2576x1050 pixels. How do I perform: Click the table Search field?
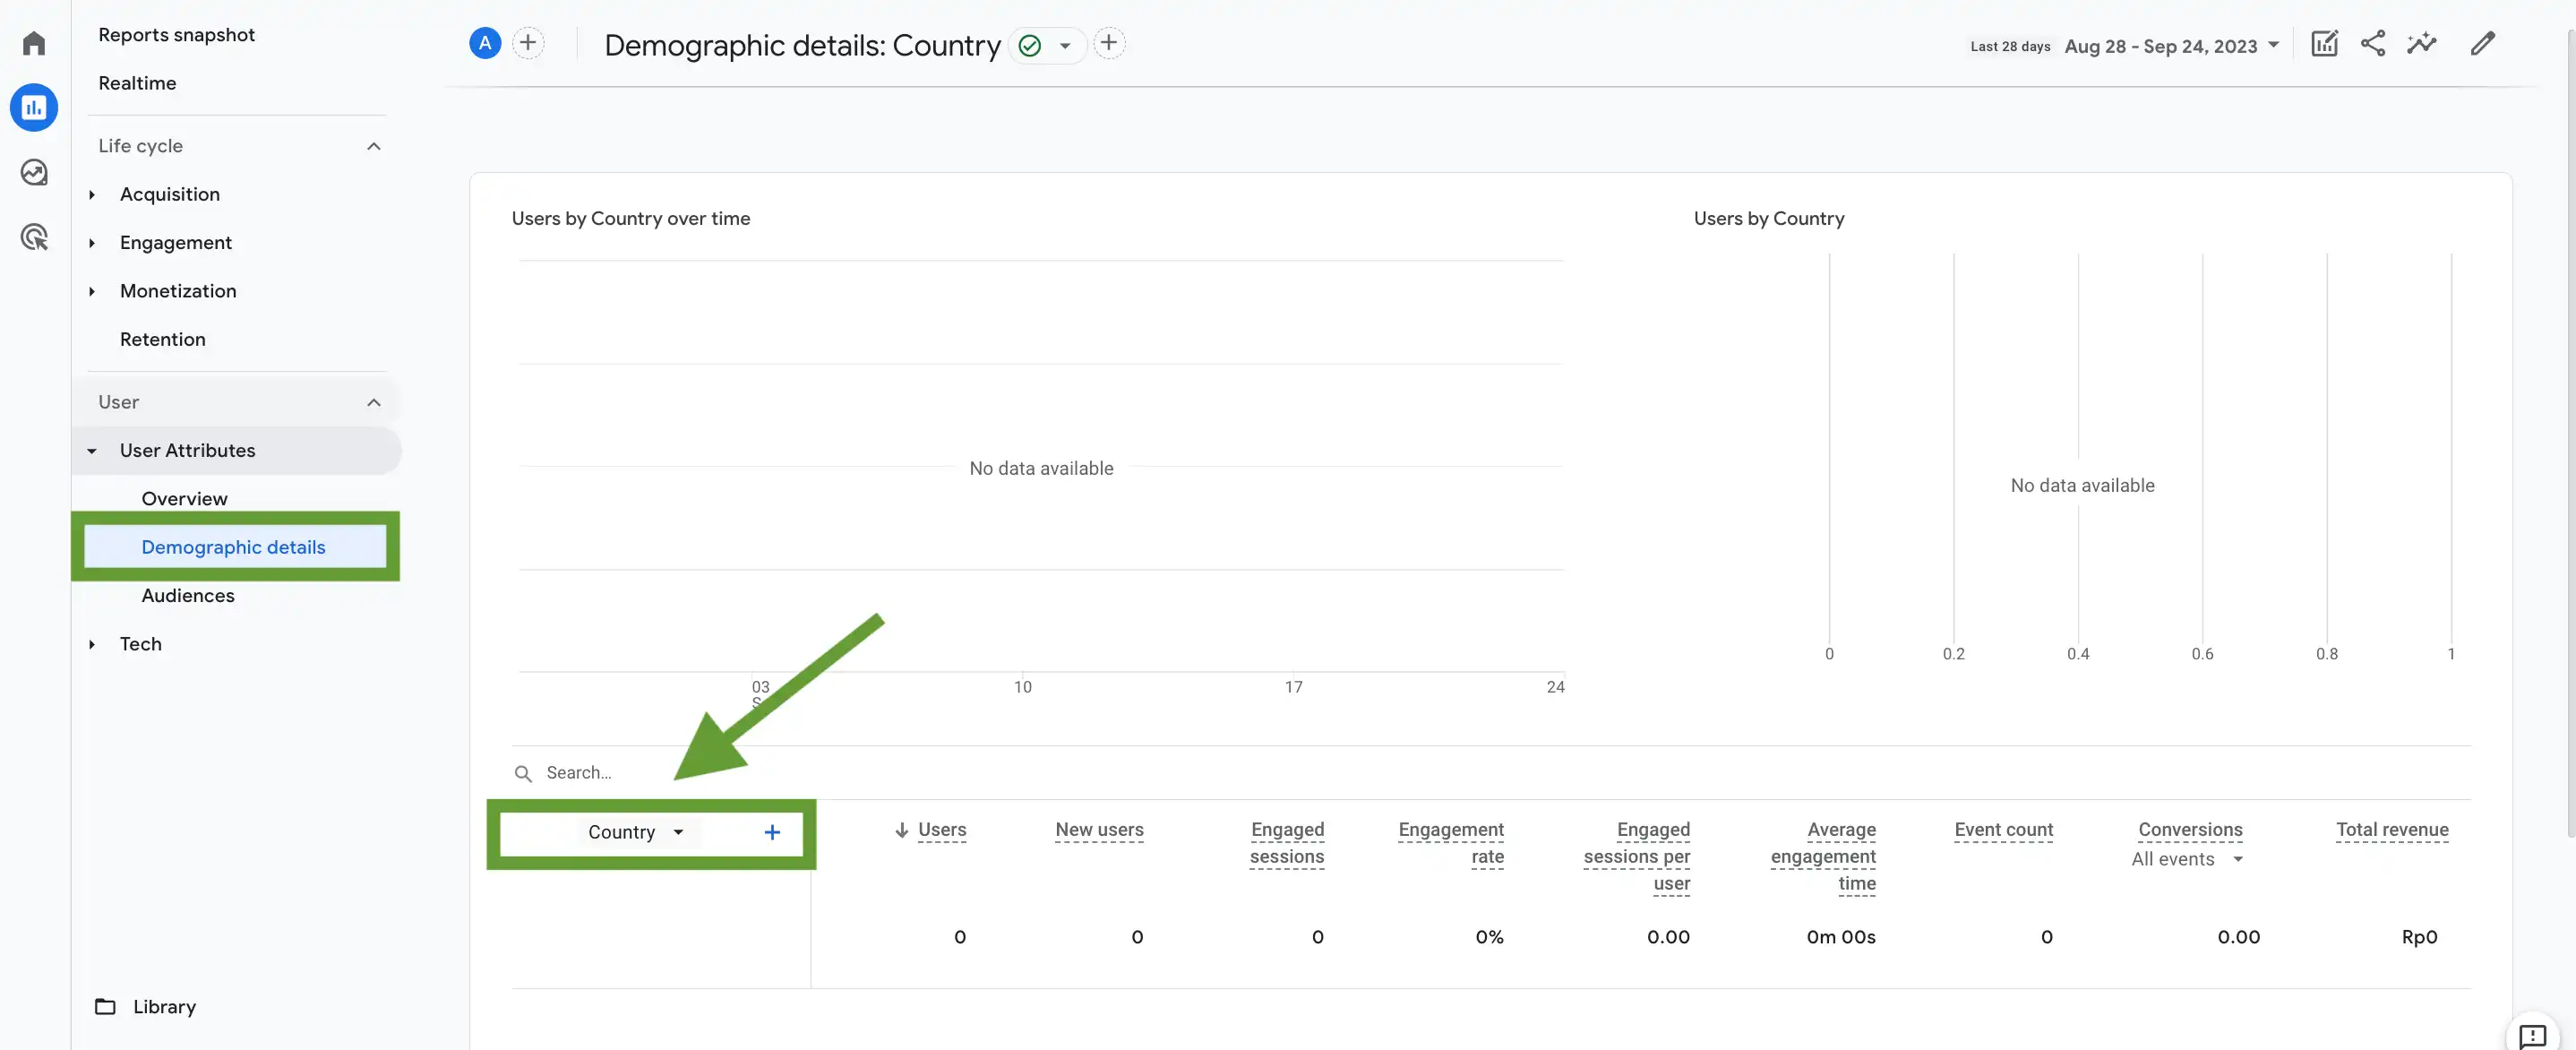click(579, 773)
